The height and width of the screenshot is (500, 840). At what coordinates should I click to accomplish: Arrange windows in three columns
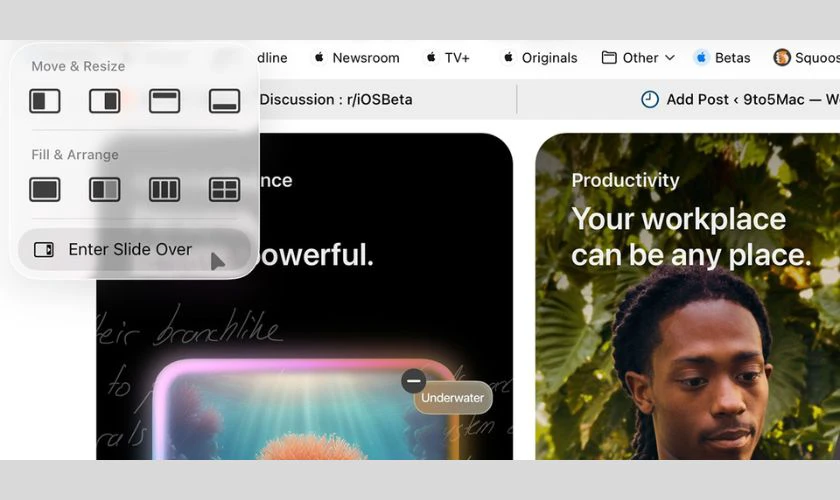click(165, 189)
